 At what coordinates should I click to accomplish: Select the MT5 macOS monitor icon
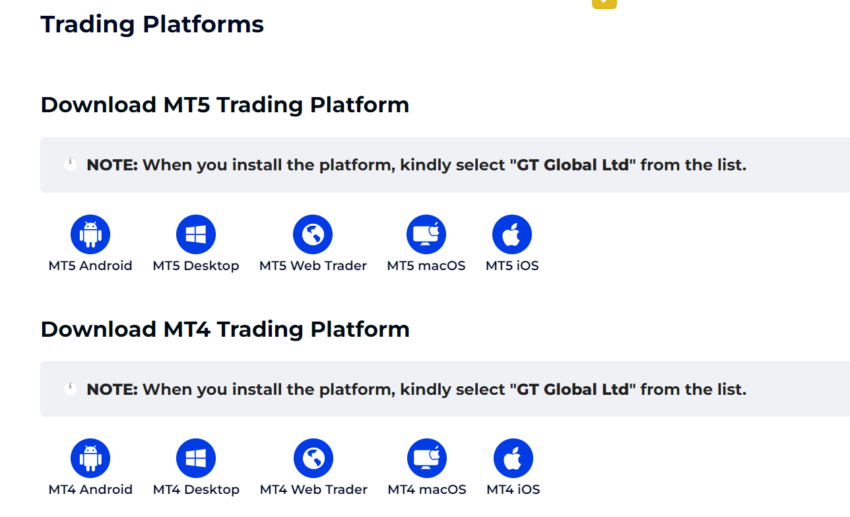pos(426,234)
